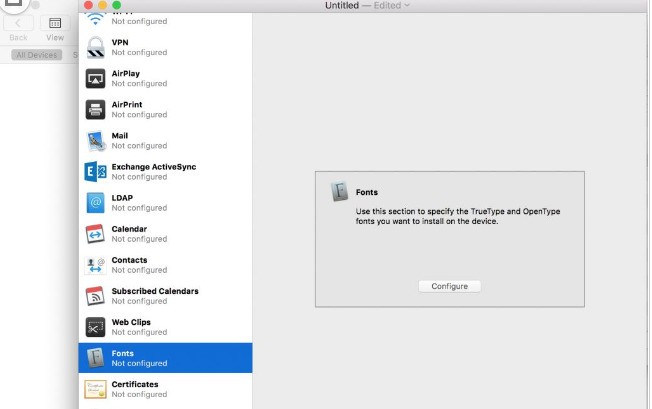The width and height of the screenshot is (652, 409).
Task: Open the LDAP payload icon
Action: (96, 203)
